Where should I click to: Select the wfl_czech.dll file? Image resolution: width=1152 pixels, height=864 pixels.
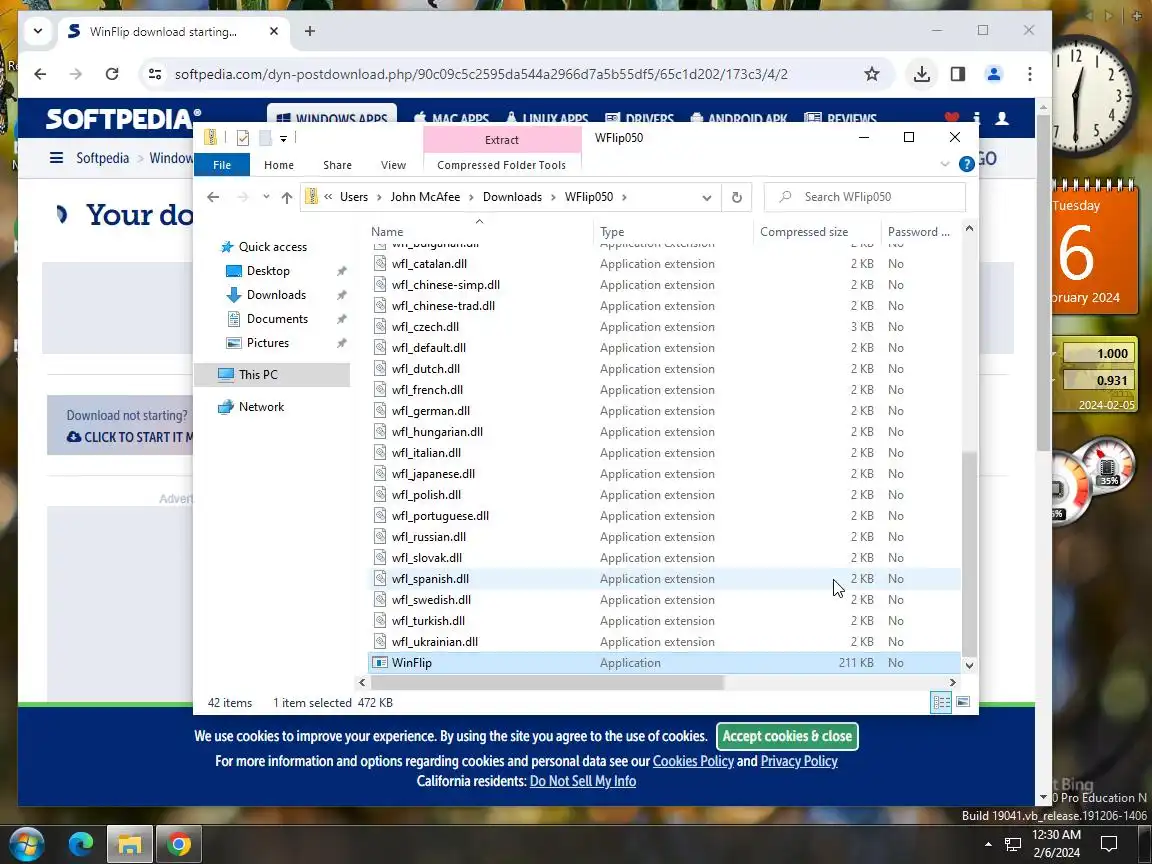point(663,327)
